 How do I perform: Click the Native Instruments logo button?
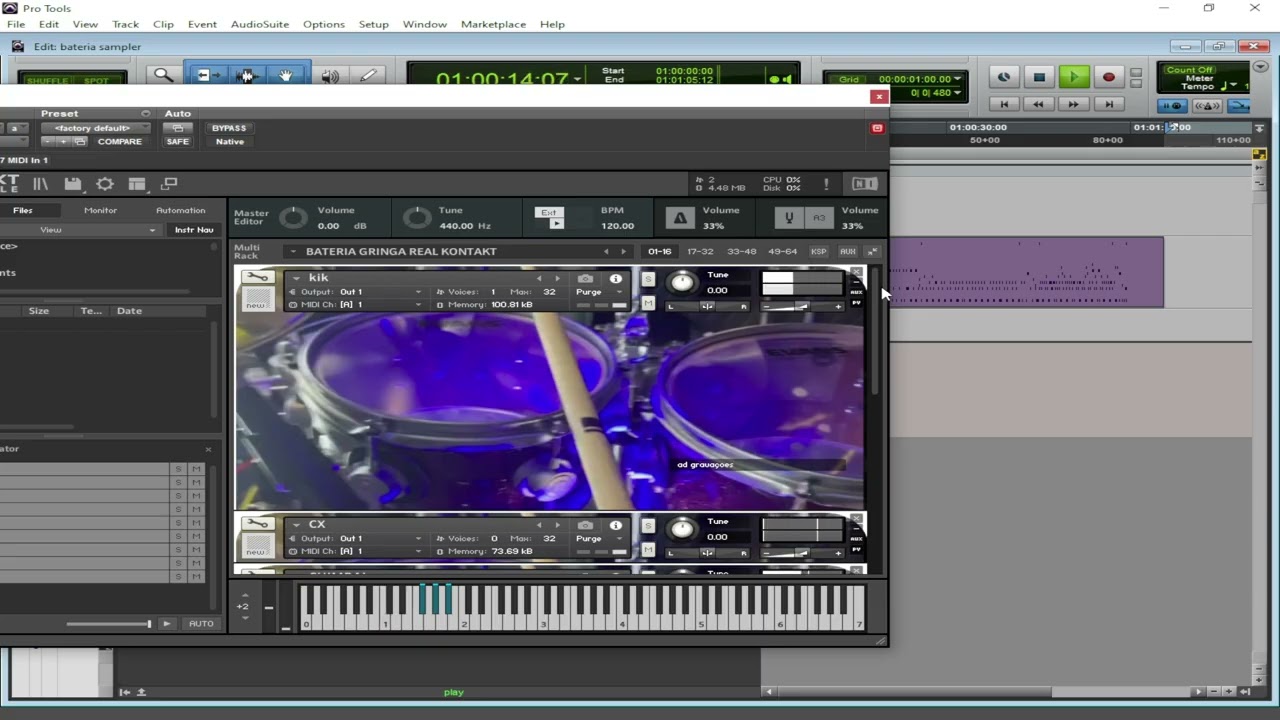(864, 184)
